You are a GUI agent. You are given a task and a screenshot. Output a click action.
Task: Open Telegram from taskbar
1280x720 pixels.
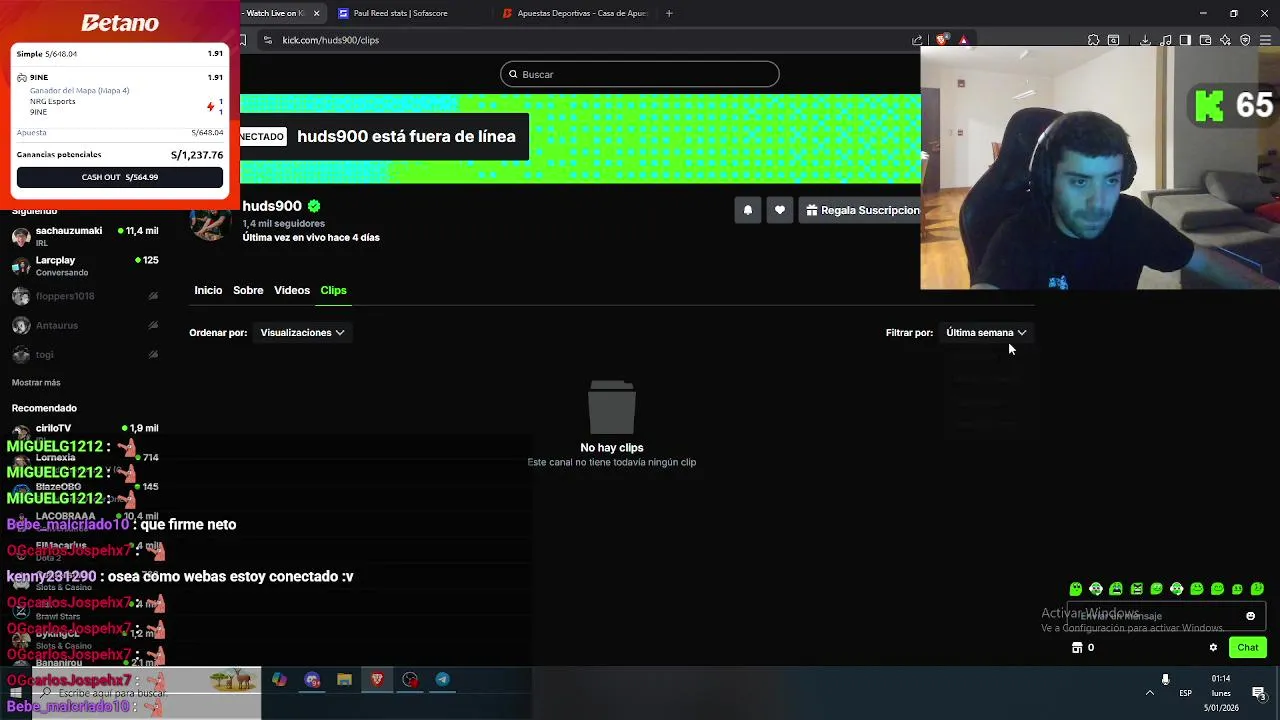[x=442, y=680]
